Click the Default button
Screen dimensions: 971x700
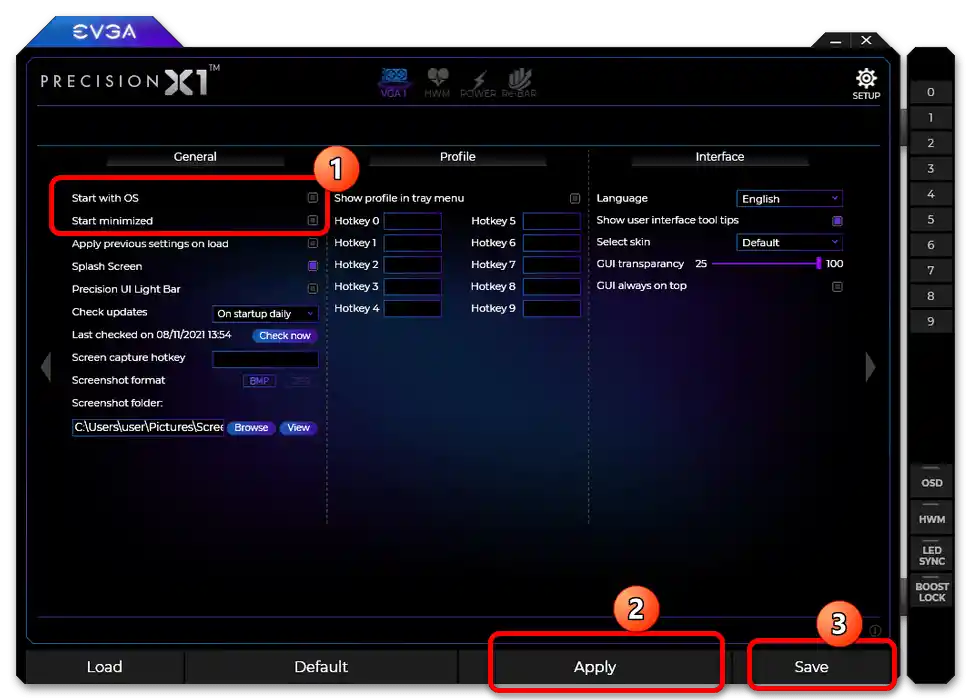[321, 667]
